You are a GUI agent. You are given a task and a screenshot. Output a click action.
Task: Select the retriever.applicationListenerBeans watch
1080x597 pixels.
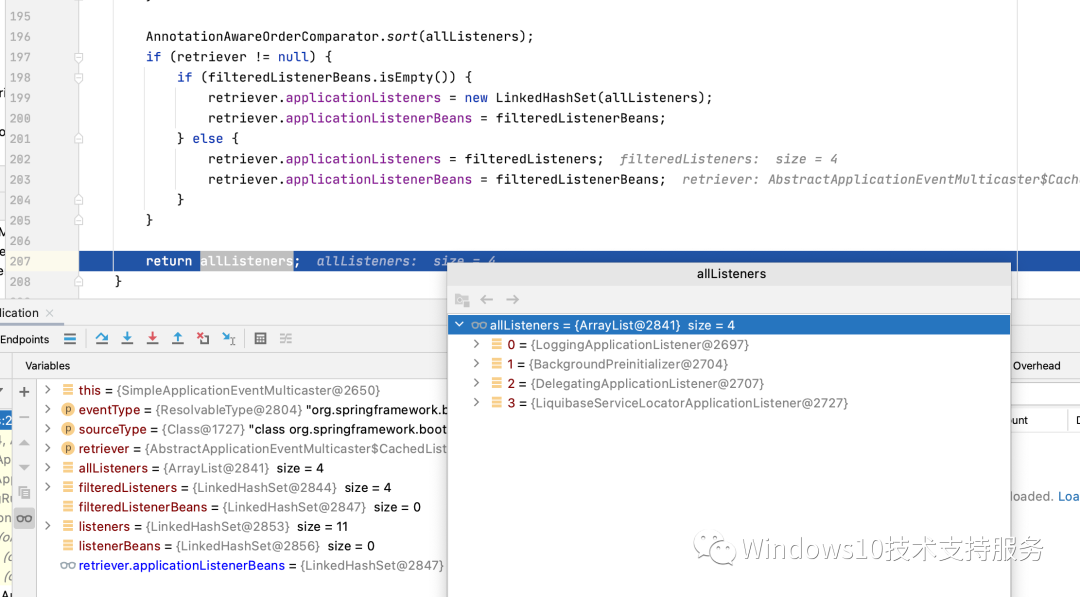(241, 565)
